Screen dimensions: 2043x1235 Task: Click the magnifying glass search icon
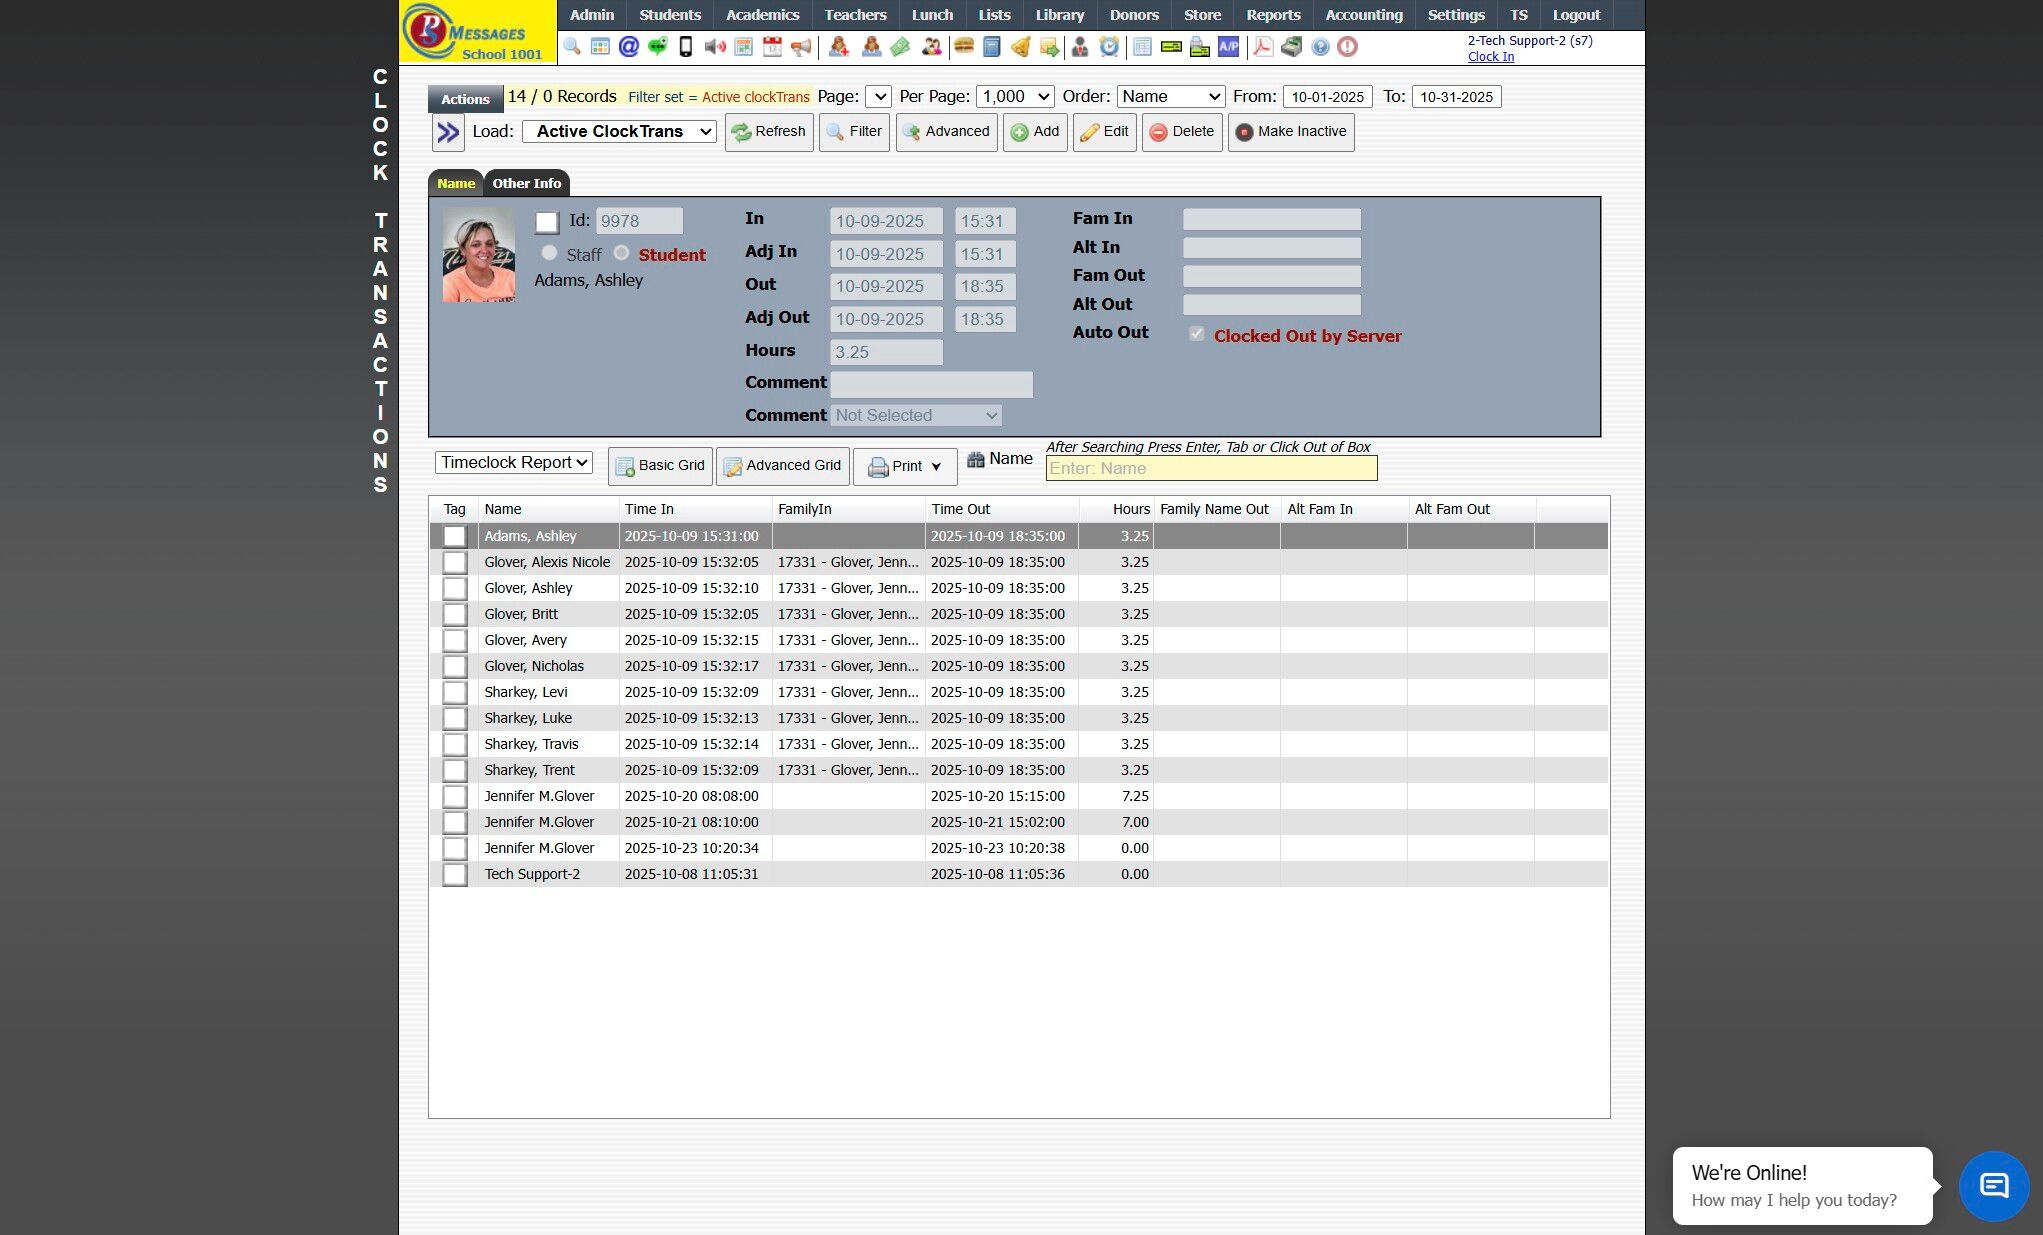[x=572, y=47]
